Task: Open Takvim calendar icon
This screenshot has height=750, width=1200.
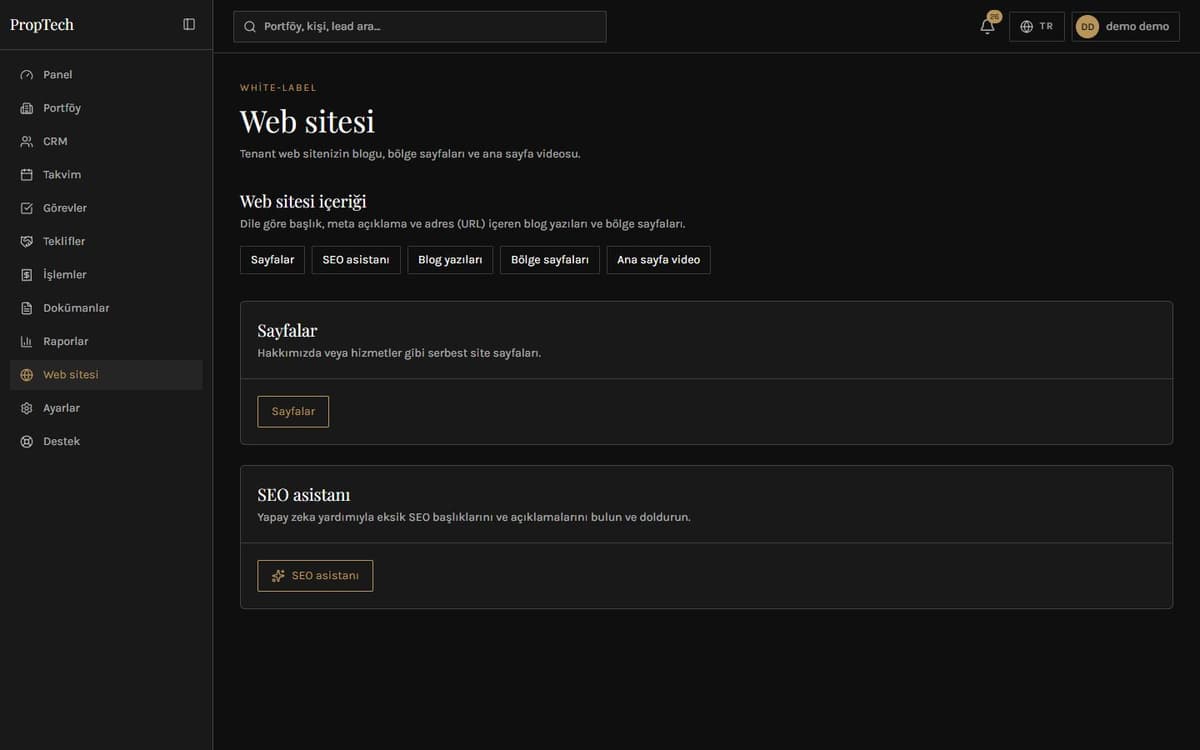Action: tap(27, 175)
